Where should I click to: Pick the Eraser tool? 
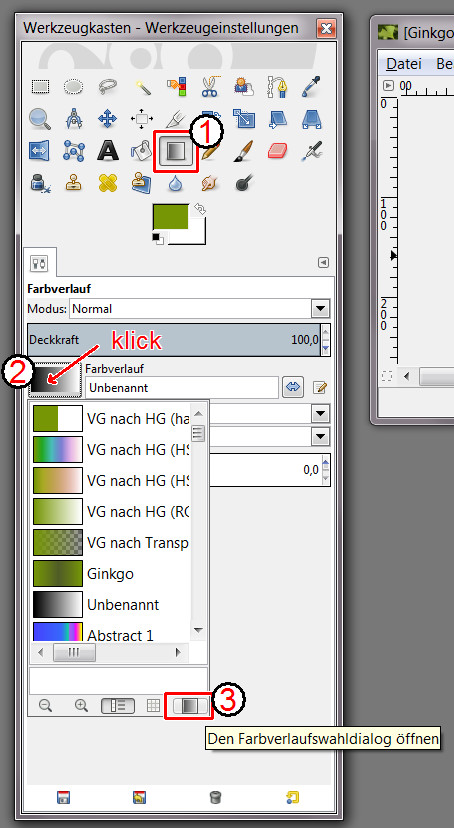pos(277,151)
